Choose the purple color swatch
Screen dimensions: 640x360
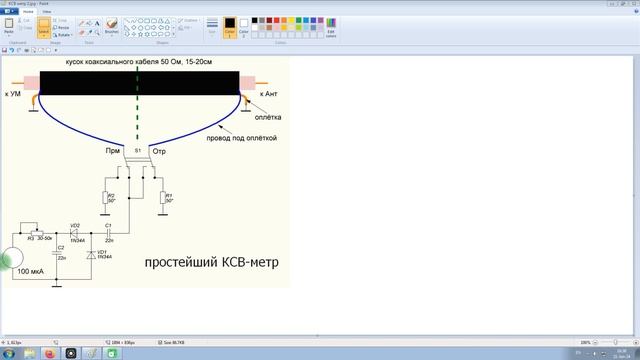pyautogui.click(x=321, y=20)
